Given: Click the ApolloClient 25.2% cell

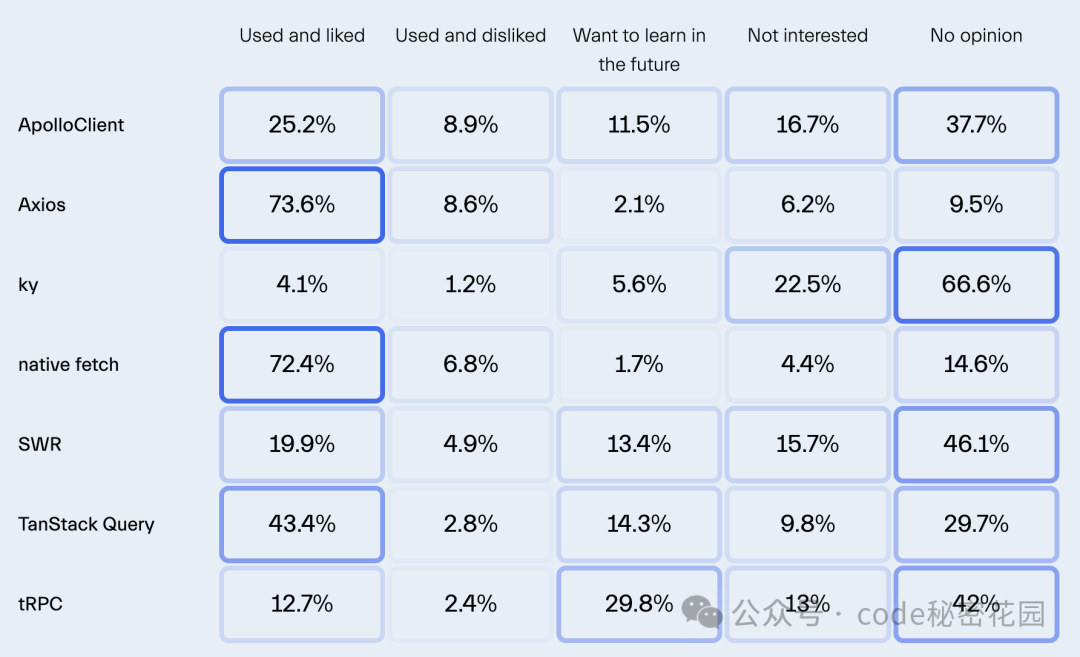Looking at the screenshot, I should click(x=302, y=125).
